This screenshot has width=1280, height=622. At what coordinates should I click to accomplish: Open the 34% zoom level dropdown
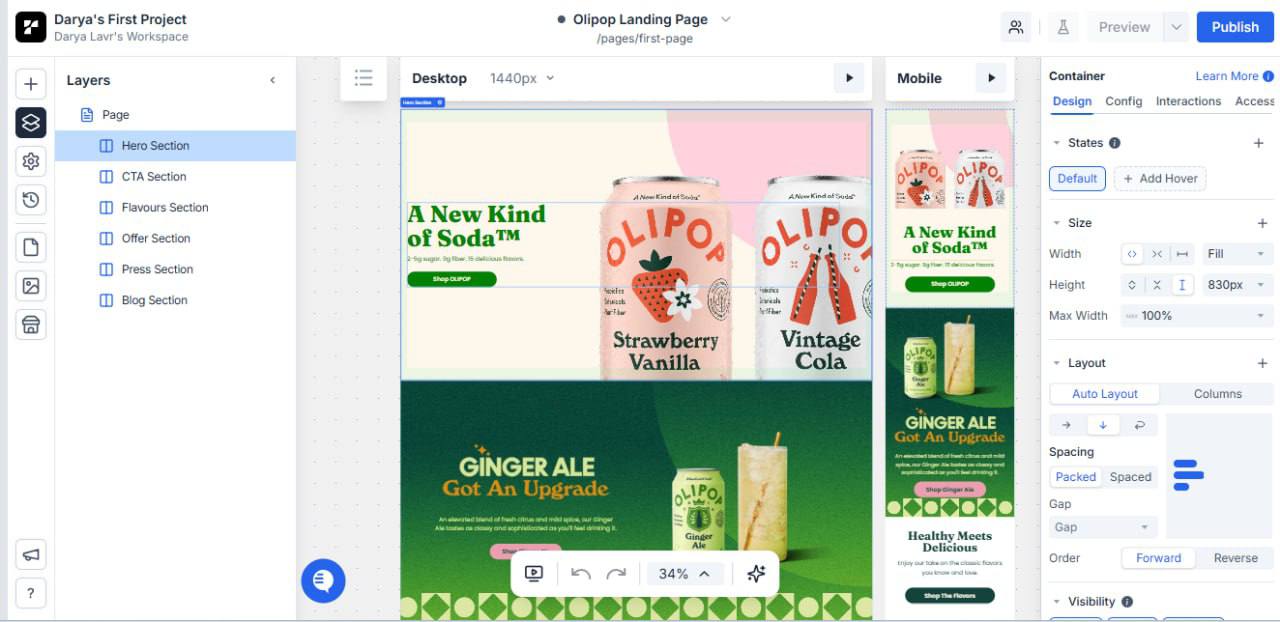point(684,573)
